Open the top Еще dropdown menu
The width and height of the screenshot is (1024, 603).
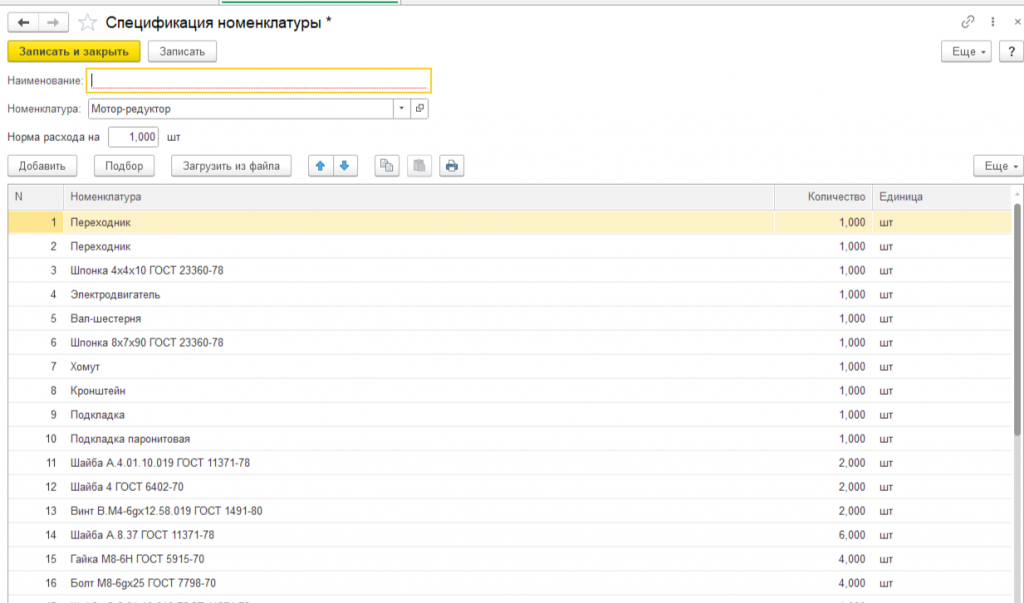(x=967, y=52)
